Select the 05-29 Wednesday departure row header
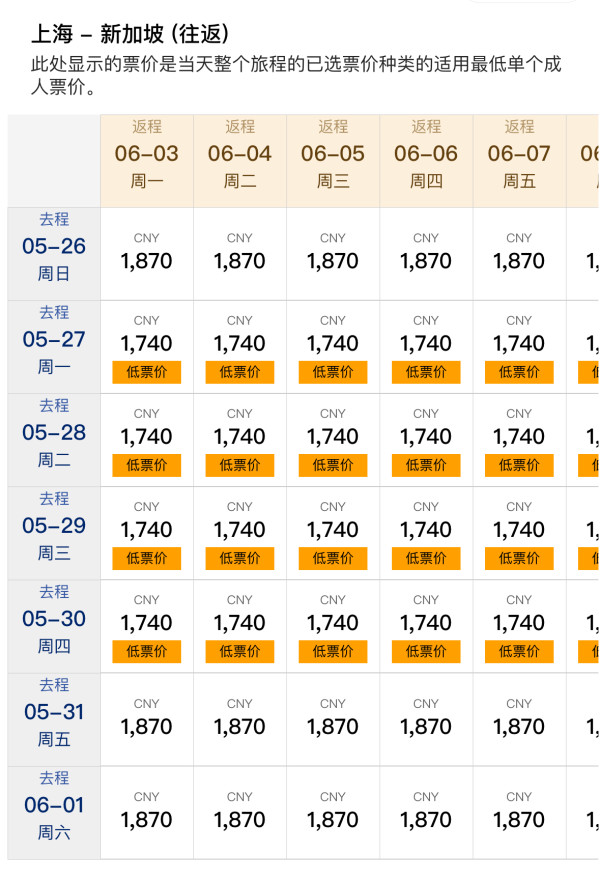This screenshot has height=880, width=600. coord(54,533)
